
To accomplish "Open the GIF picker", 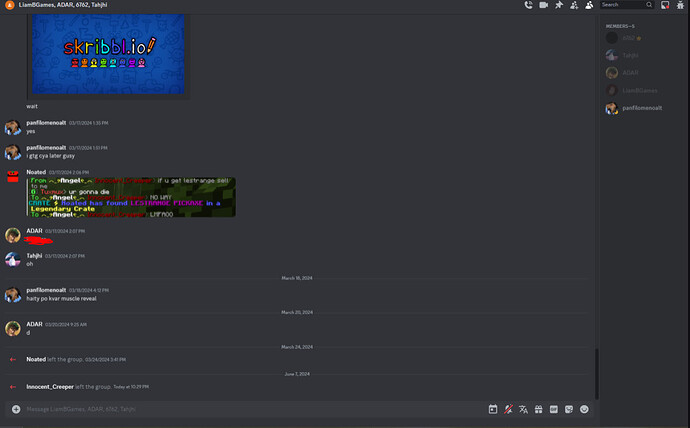I will pos(554,410).
